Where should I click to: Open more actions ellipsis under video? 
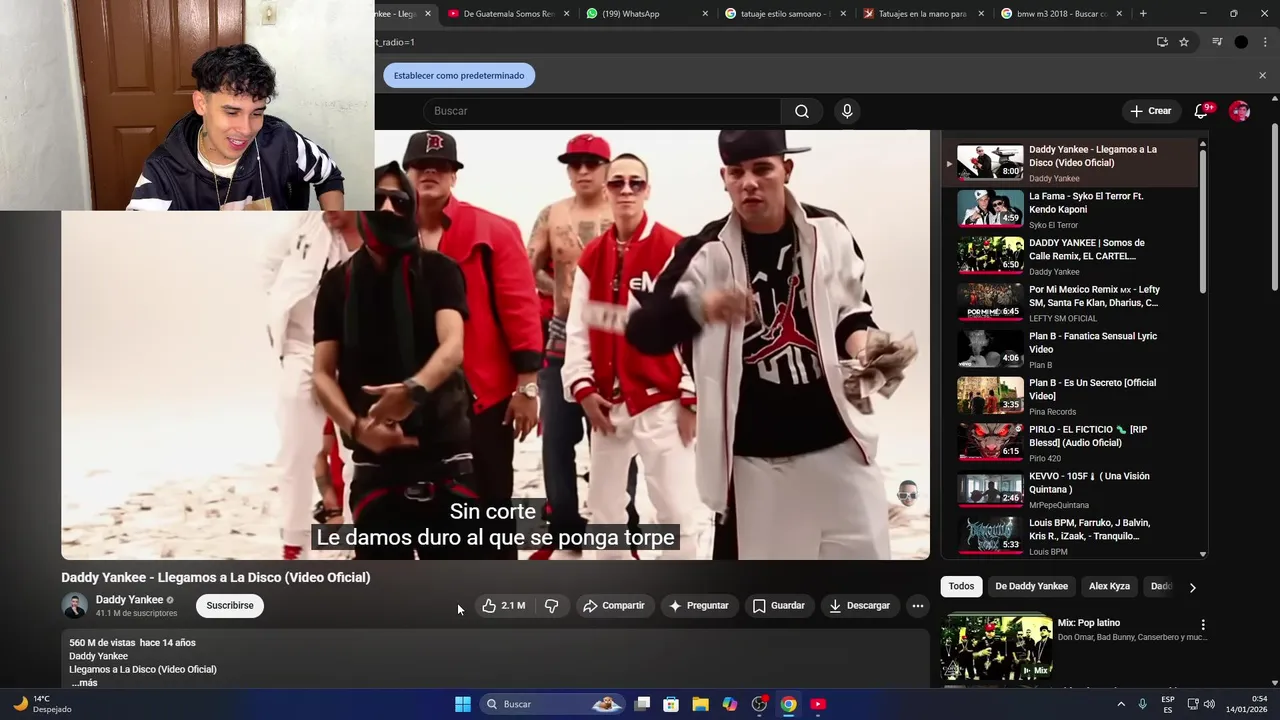(x=917, y=605)
